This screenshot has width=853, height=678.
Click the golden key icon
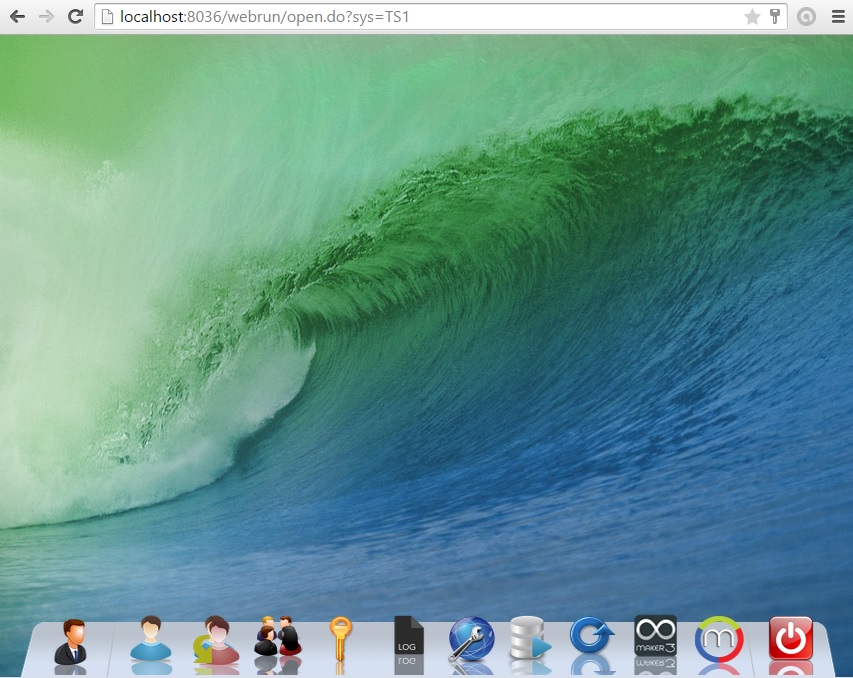(x=341, y=639)
